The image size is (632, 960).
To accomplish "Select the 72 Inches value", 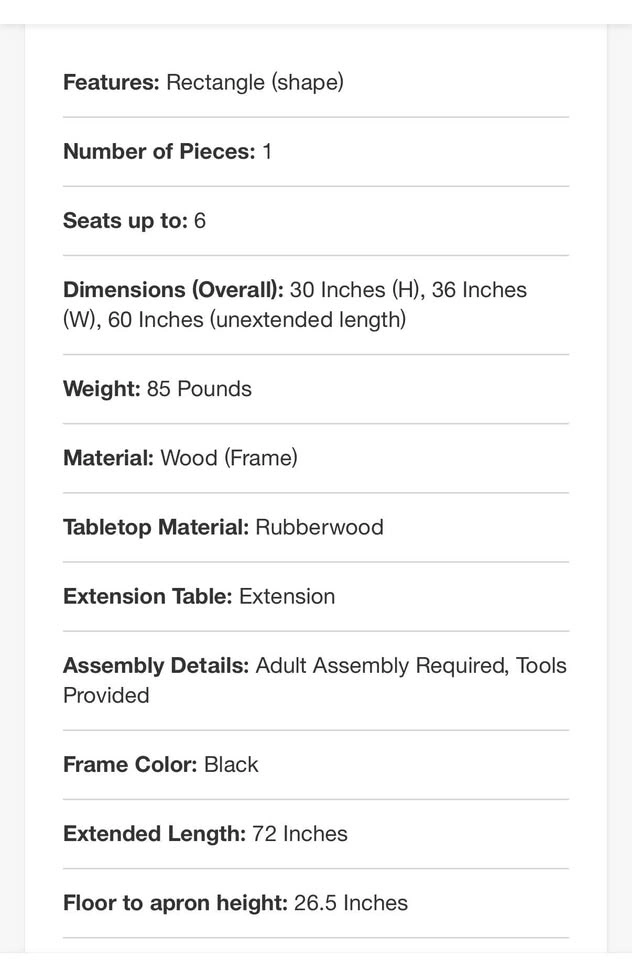I will 300,833.
